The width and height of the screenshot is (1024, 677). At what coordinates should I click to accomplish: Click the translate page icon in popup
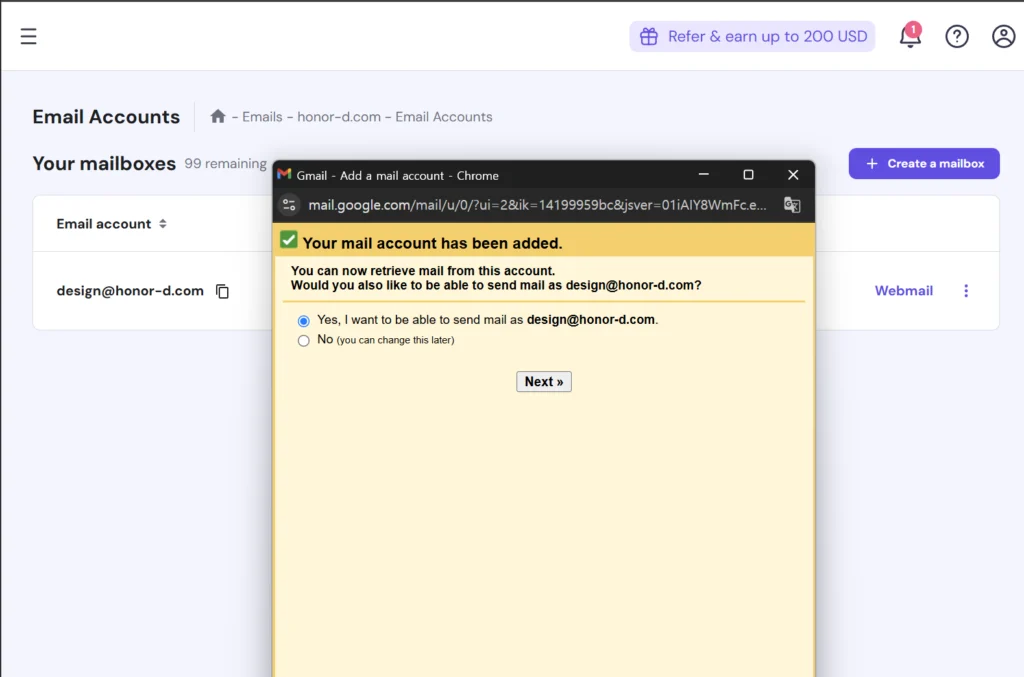(792, 205)
